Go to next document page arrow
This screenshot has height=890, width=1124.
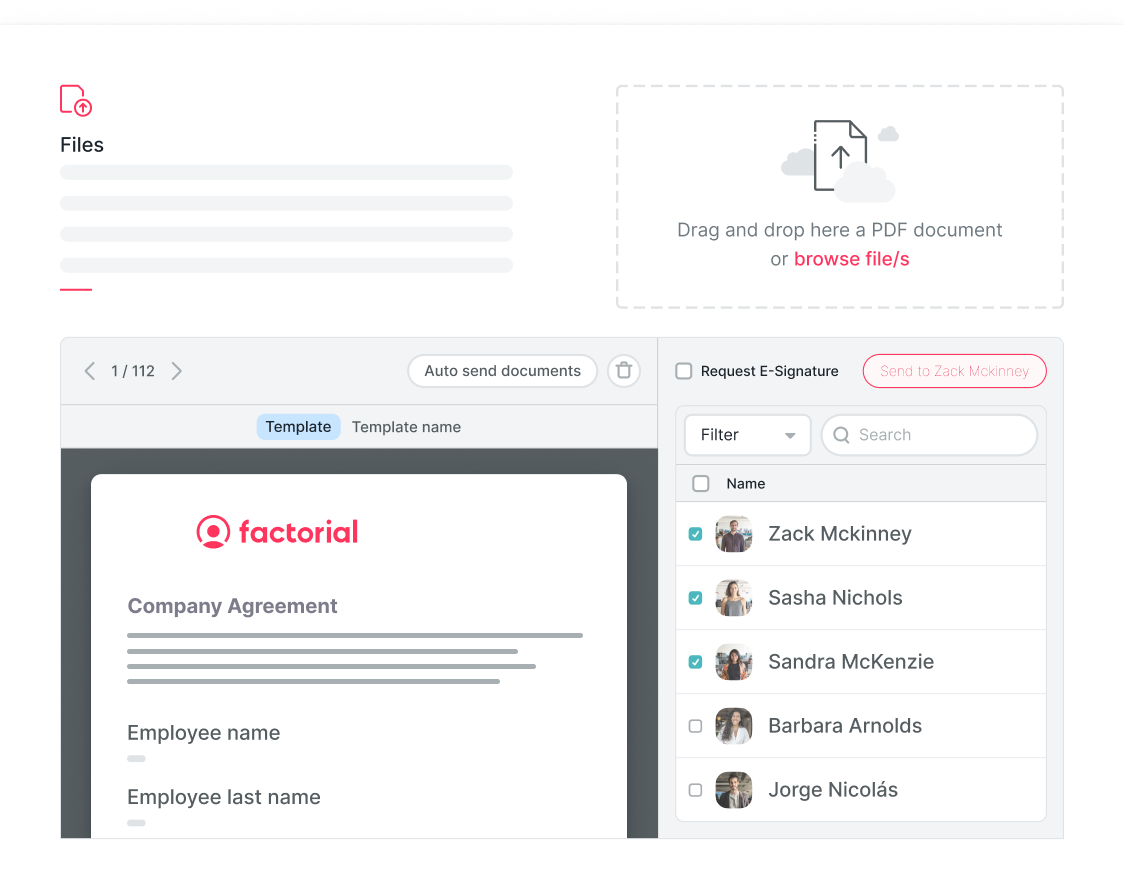[177, 371]
